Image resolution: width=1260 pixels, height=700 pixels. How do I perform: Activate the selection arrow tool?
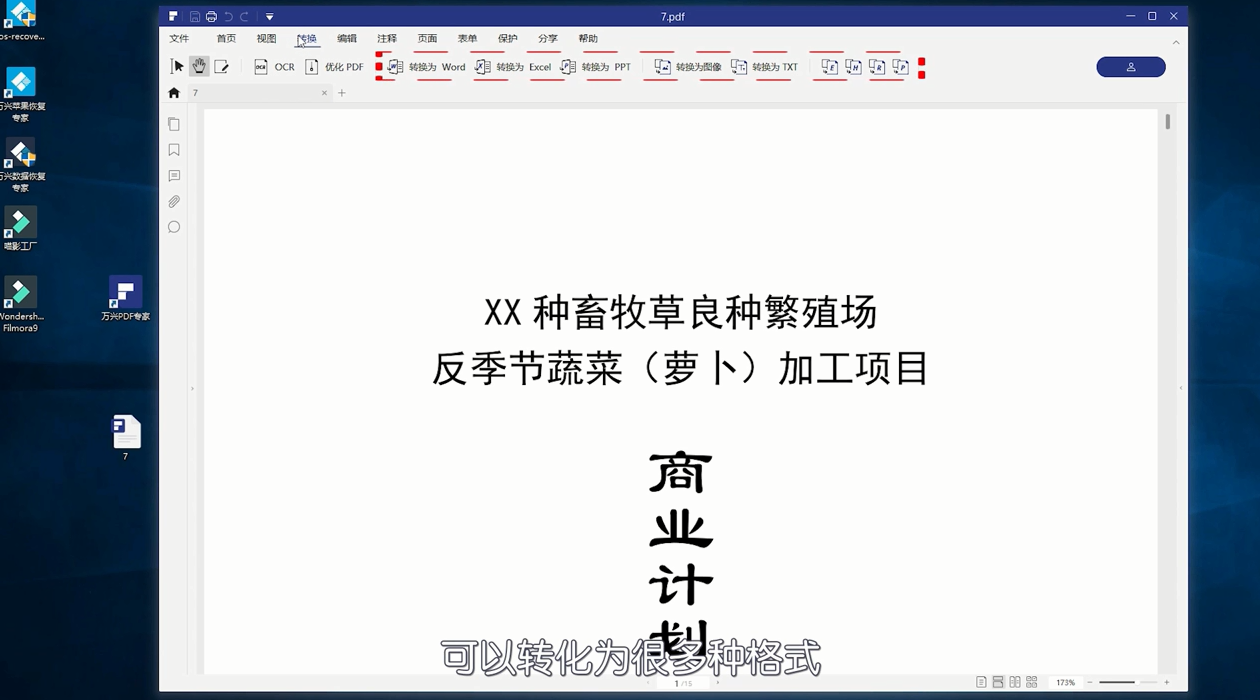coord(177,65)
